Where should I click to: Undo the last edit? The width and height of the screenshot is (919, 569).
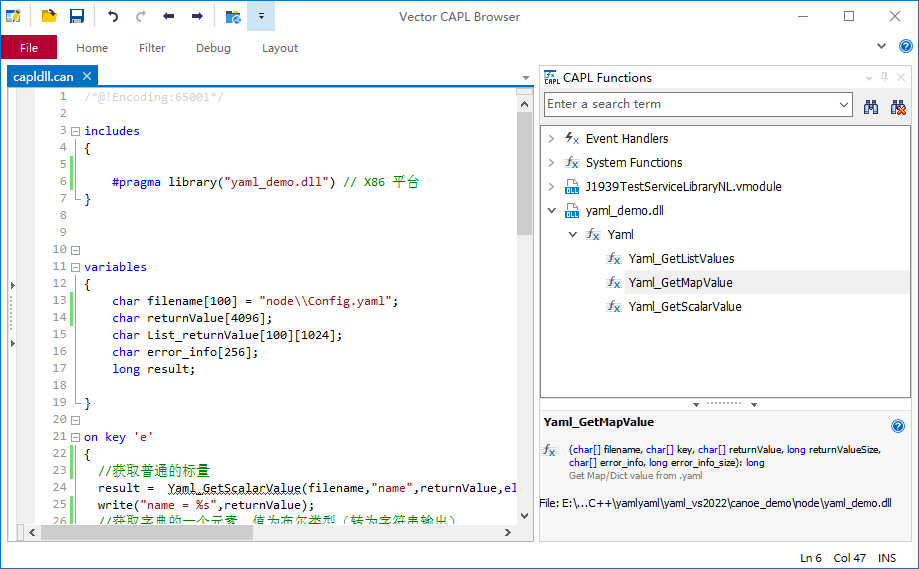tap(113, 16)
